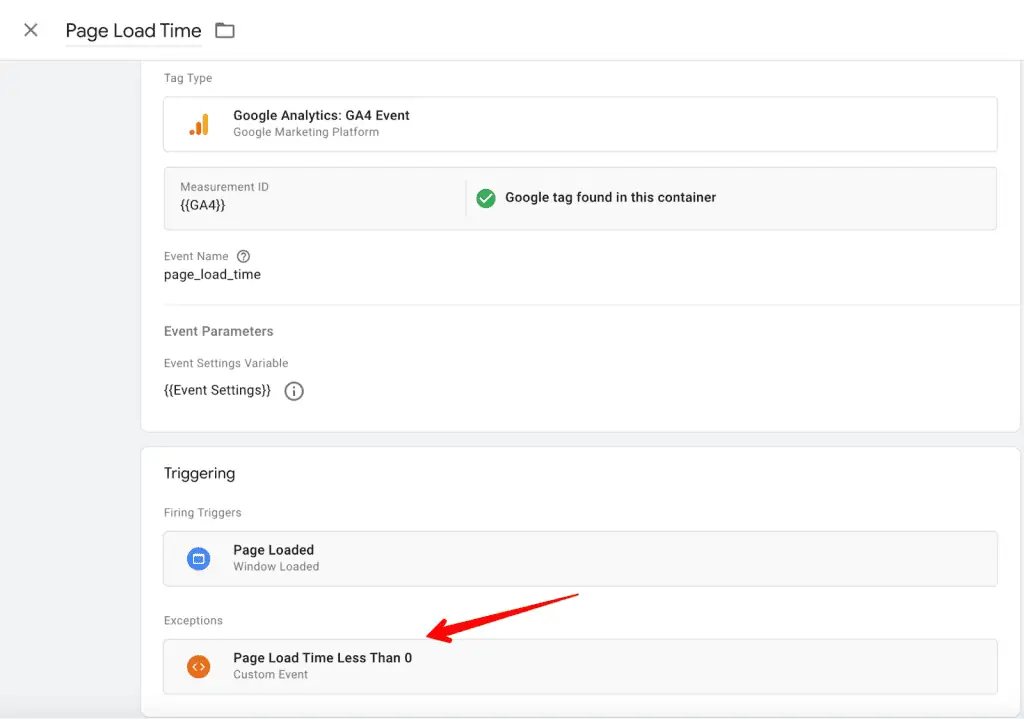
Task: Click the Exceptions section label
Action: tap(193, 620)
